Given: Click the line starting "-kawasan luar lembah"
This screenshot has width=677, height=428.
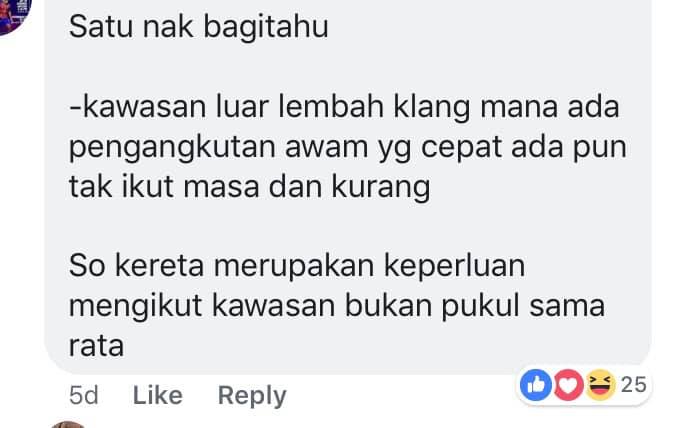Looking at the screenshot, I should 344,107.
